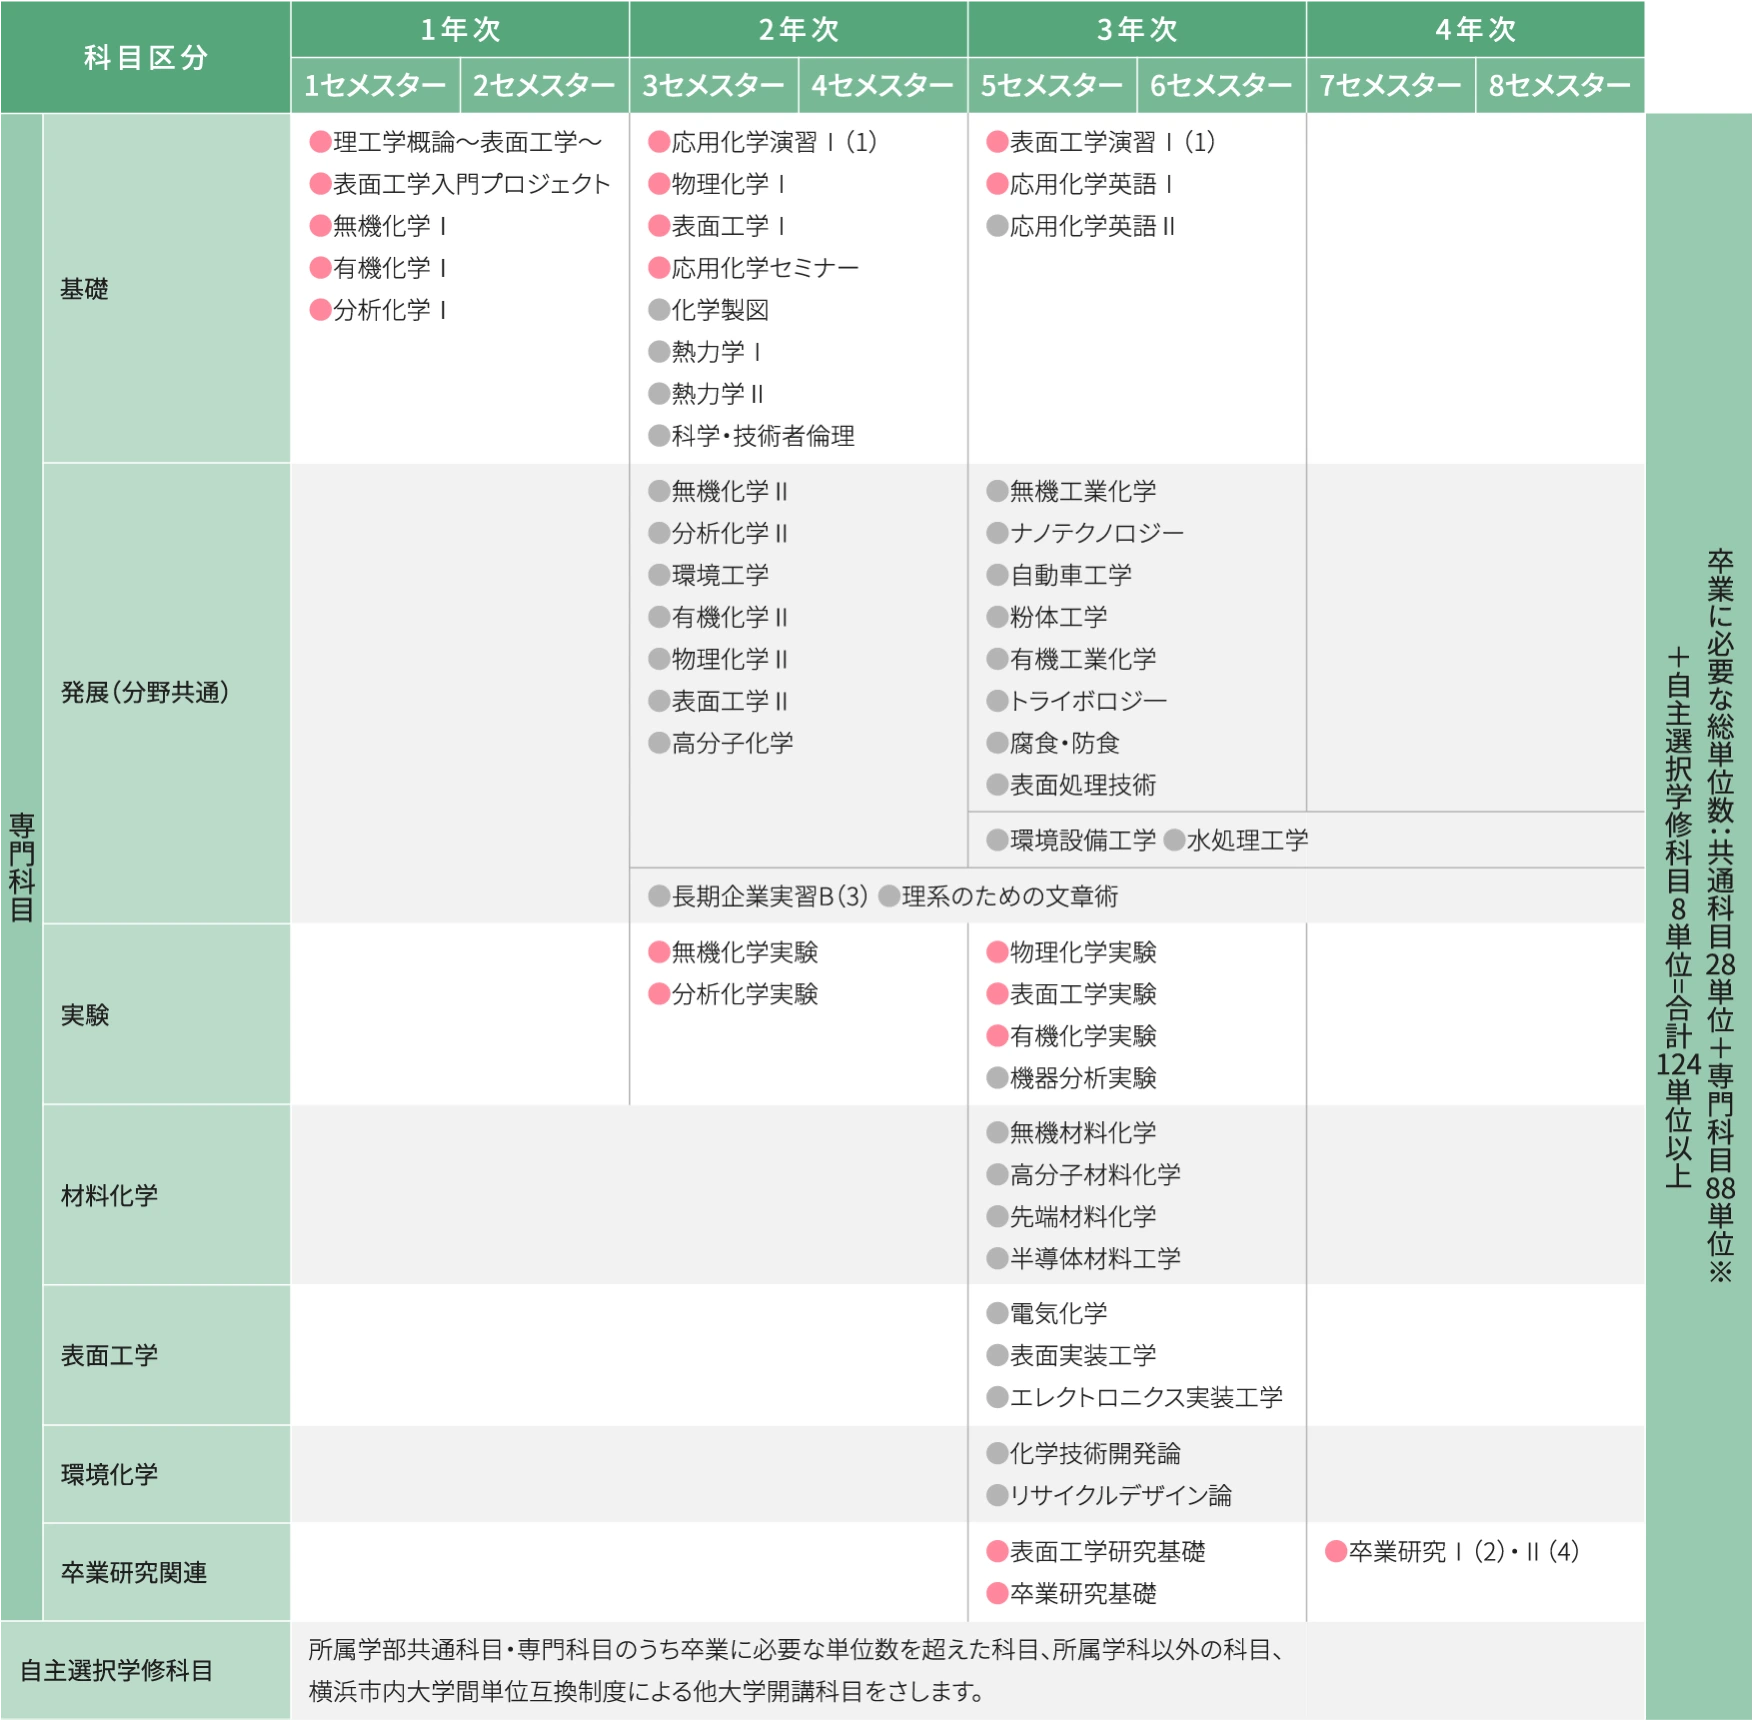1754x1720 pixels.
Task: Click the pink marker beside 表面工学研究基礎
Action: 997,1551
